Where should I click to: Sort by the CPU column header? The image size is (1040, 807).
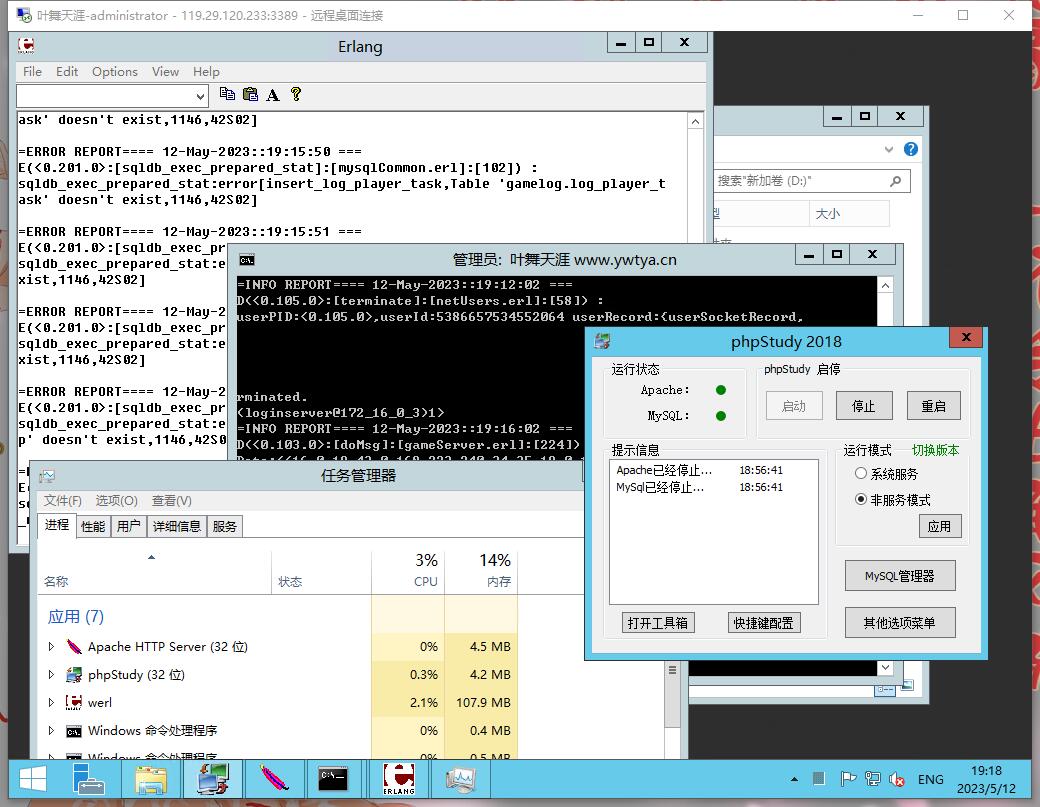408,570
